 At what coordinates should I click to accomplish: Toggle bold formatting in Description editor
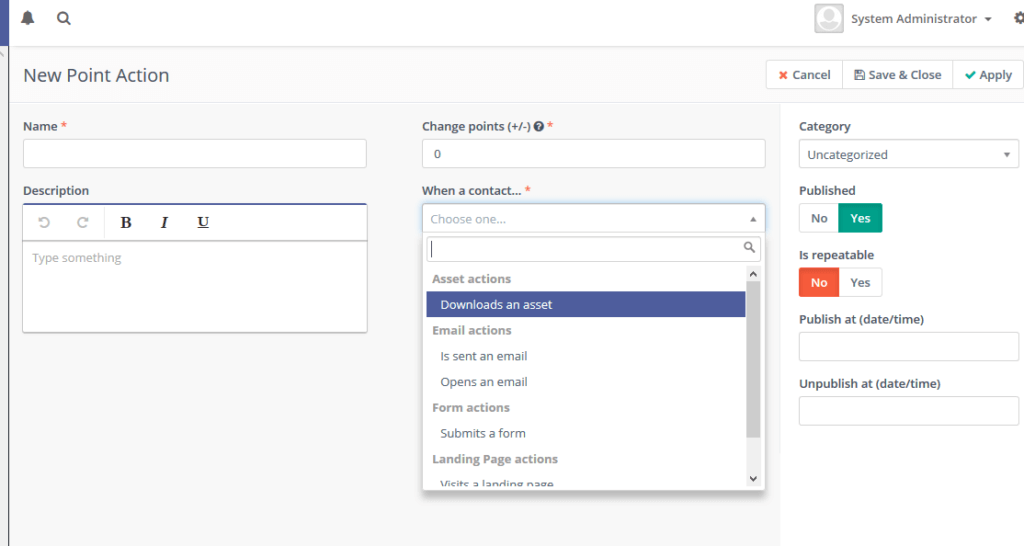[x=126, y=222]
